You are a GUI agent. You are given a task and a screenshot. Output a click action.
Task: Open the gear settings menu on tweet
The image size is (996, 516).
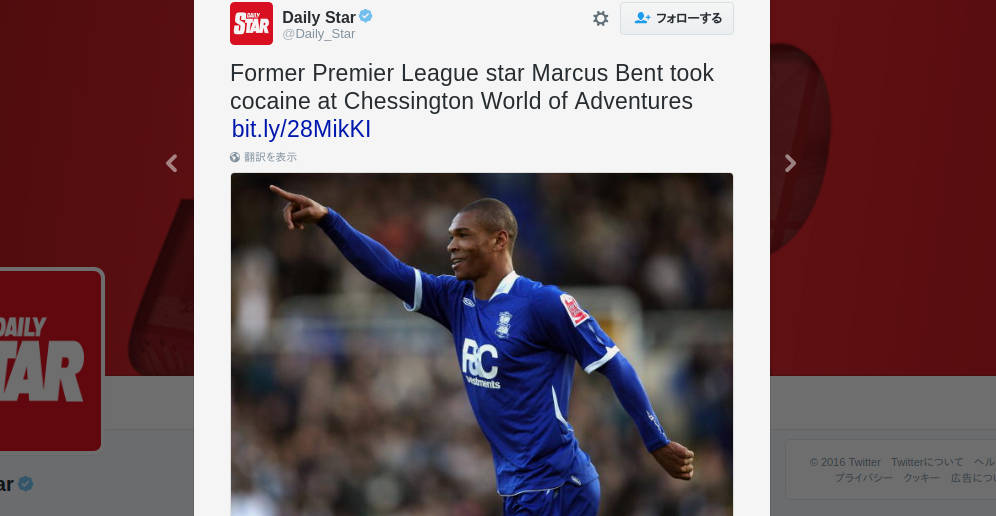[x=600, y=18]
